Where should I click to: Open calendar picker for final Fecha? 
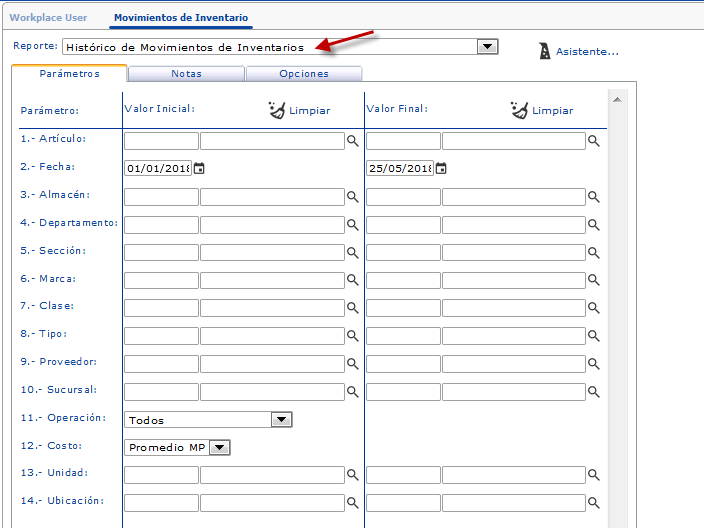pos(441,168)
